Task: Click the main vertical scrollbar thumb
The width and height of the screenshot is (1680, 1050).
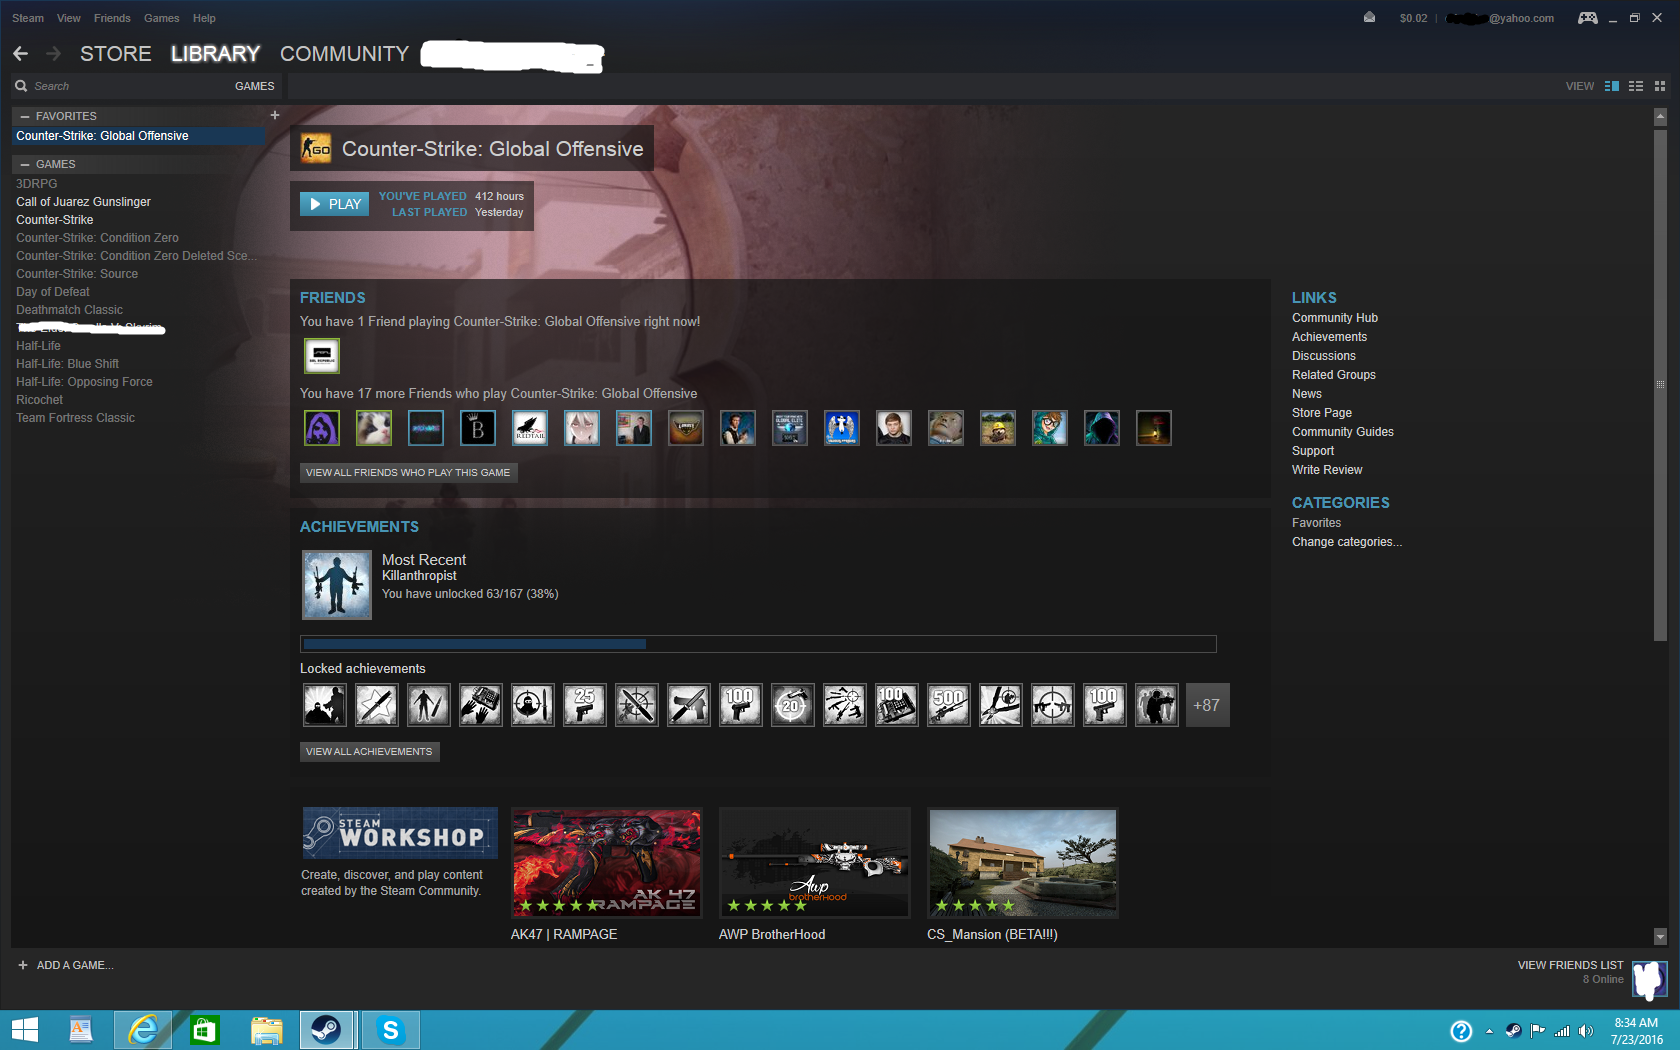Action: point(1660,385)
